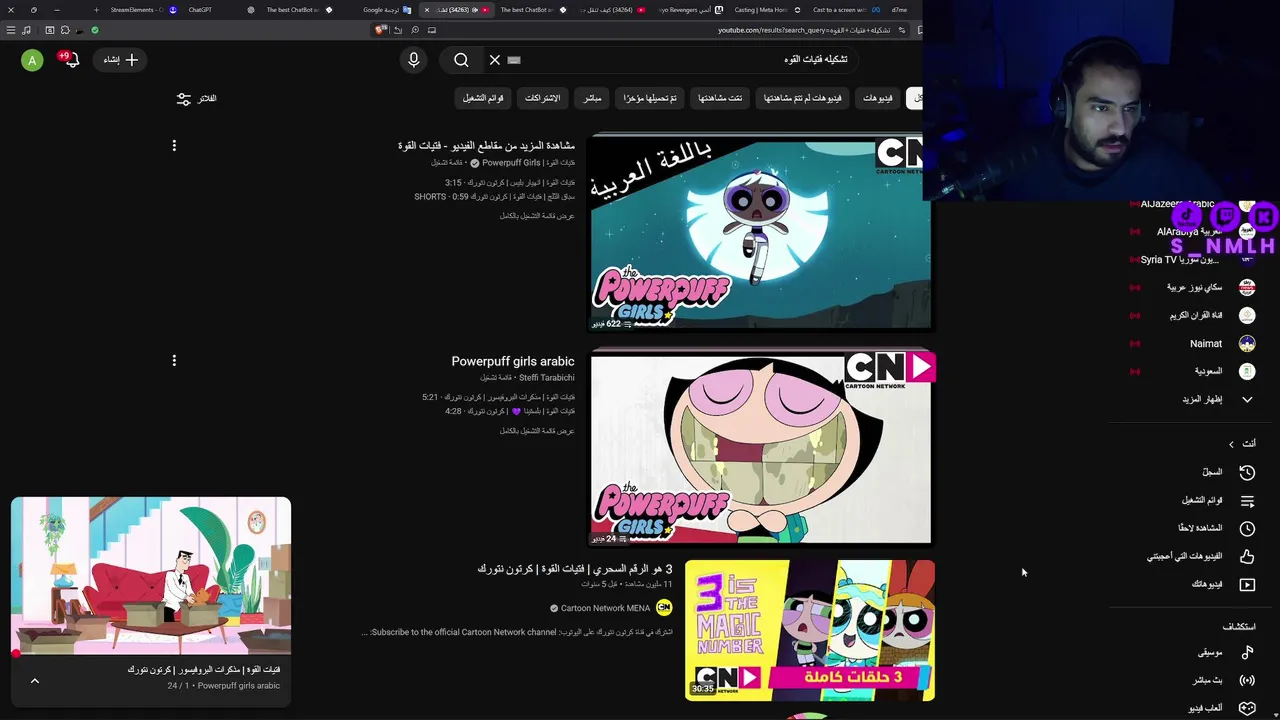The height and width of the screenshot is (720, 1280).
Task: Select the مباشر filter chip
Action: [592, 98]
